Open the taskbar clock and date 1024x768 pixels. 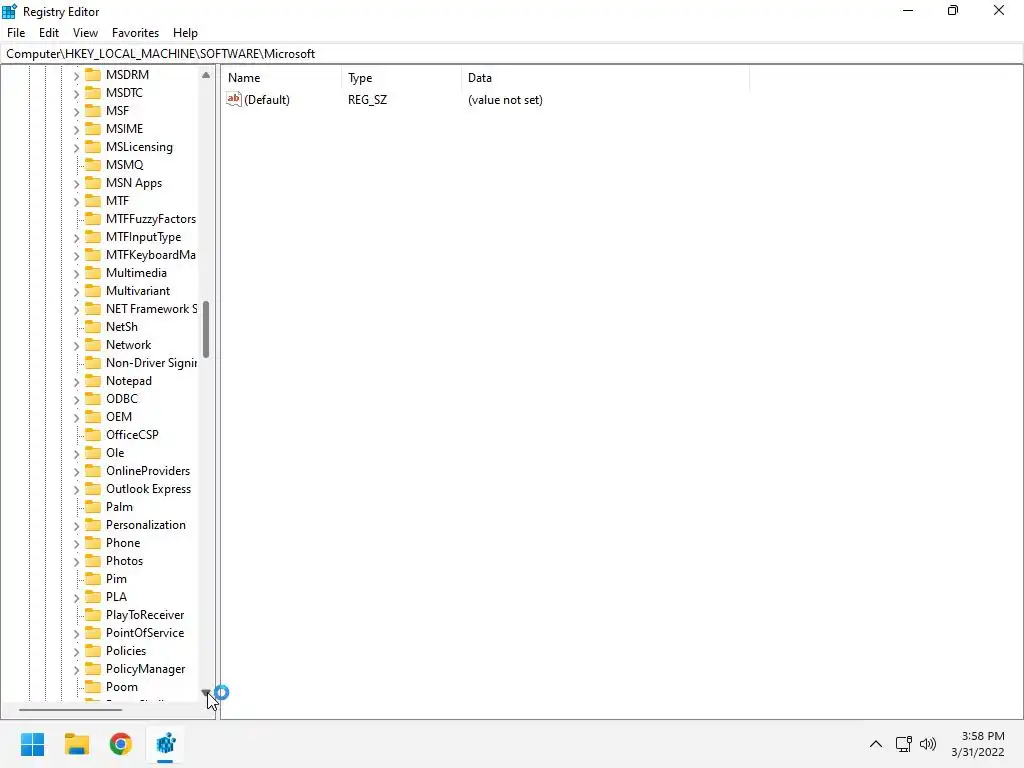(978, 744)
